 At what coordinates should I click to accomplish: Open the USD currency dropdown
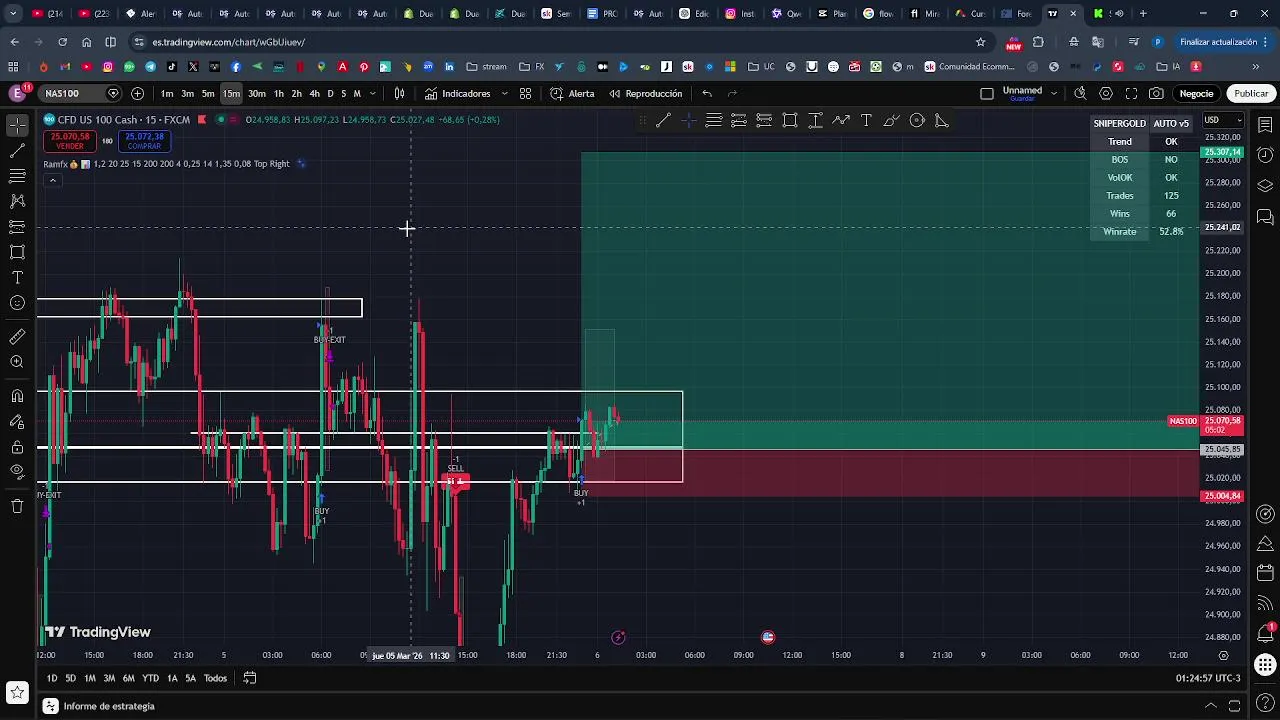(x=1222, y=120)
